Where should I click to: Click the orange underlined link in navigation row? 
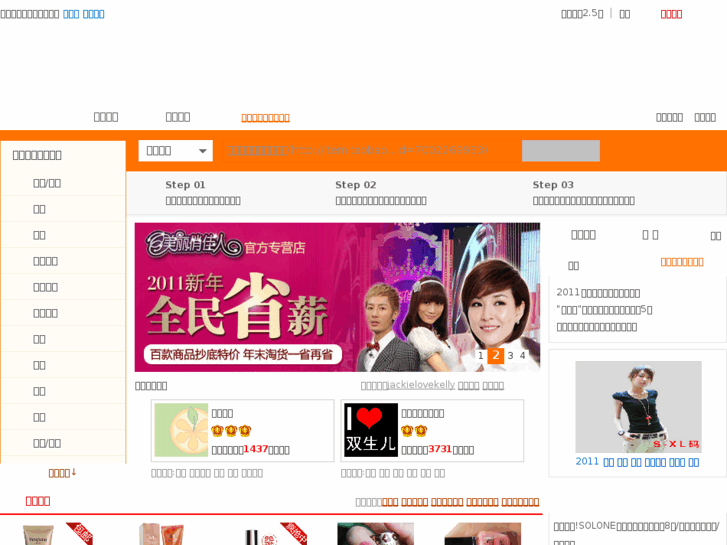(x=265, y=118)
